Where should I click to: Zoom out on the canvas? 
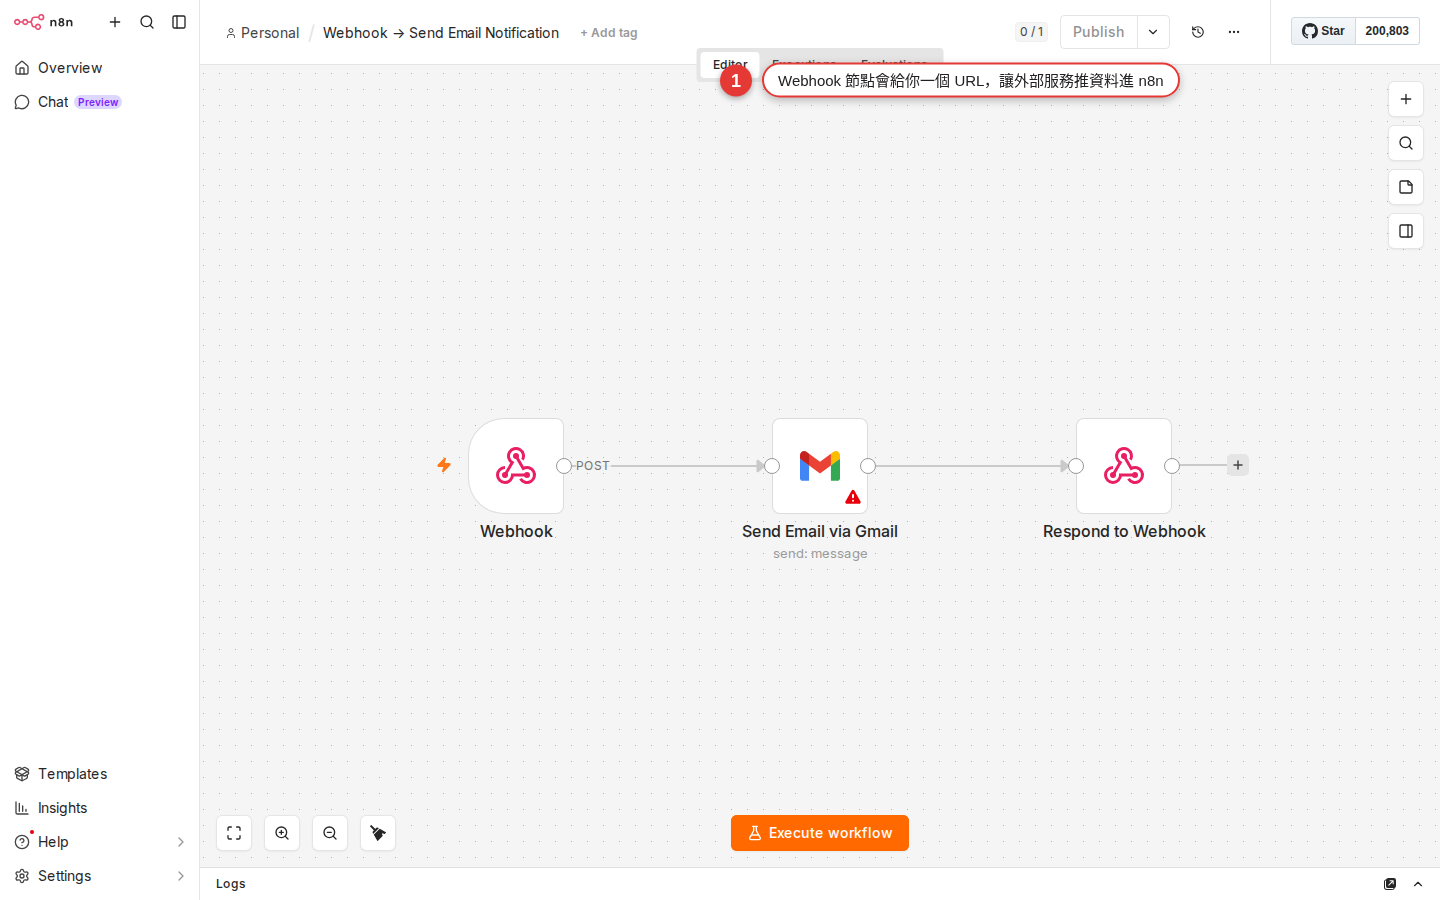[x=330, y=833]
